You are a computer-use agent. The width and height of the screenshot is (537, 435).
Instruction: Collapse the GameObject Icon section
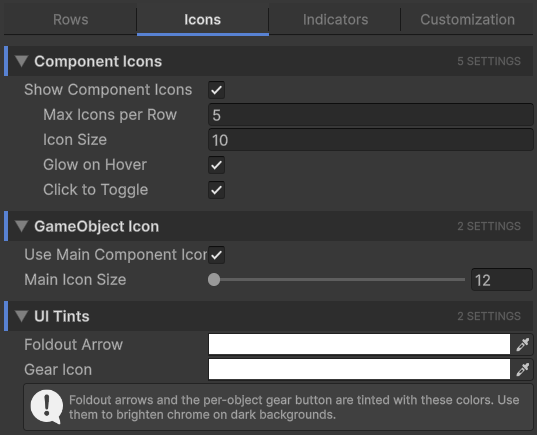tap(22, 226)
